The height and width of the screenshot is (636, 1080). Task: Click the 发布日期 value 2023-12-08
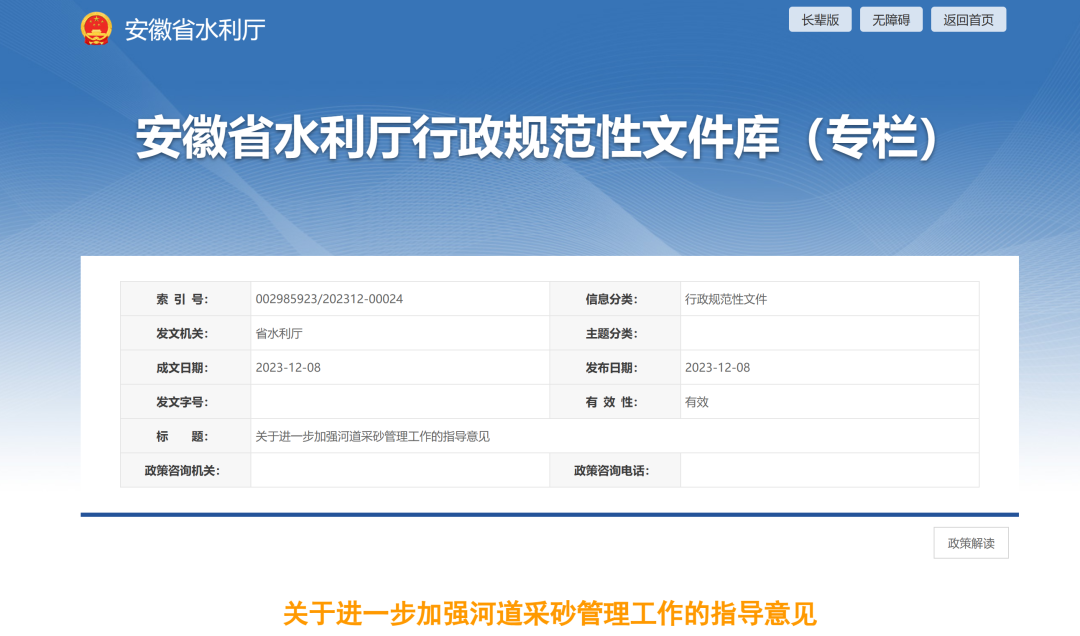(x=717, y=367)
